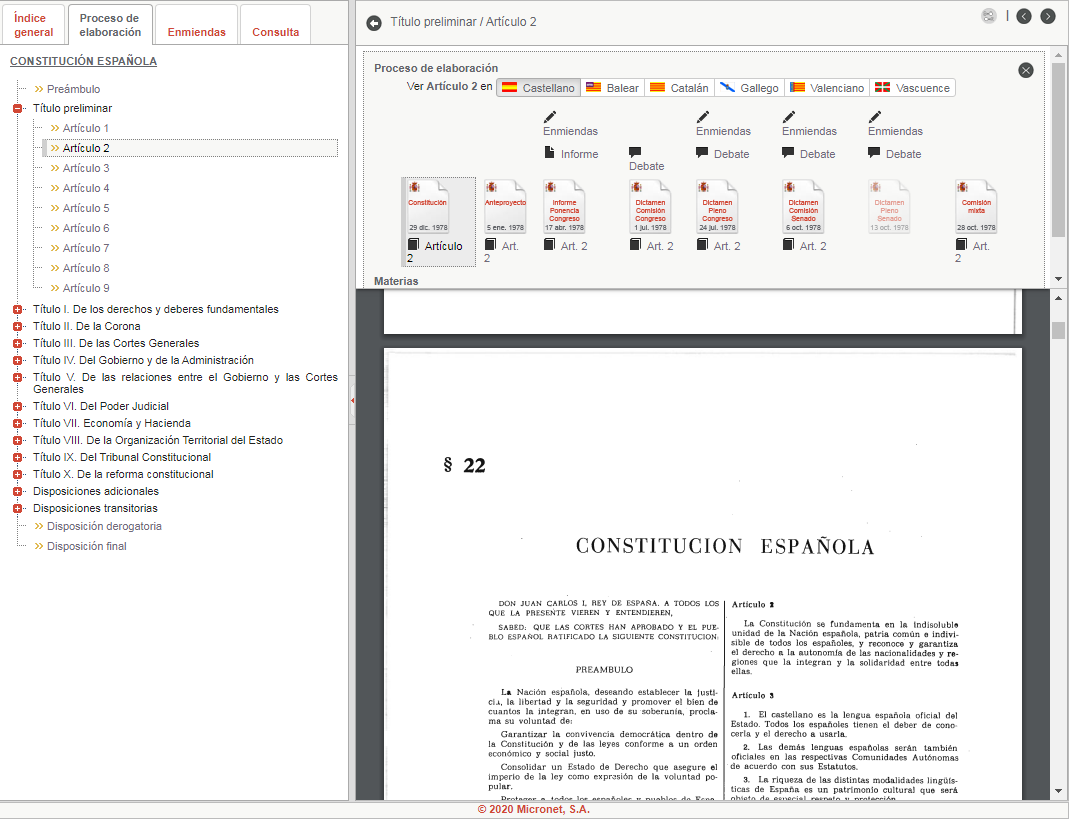Screen dimensions: 1069x819
Task: Go to the next article arrow
Action: [1048, 16]
